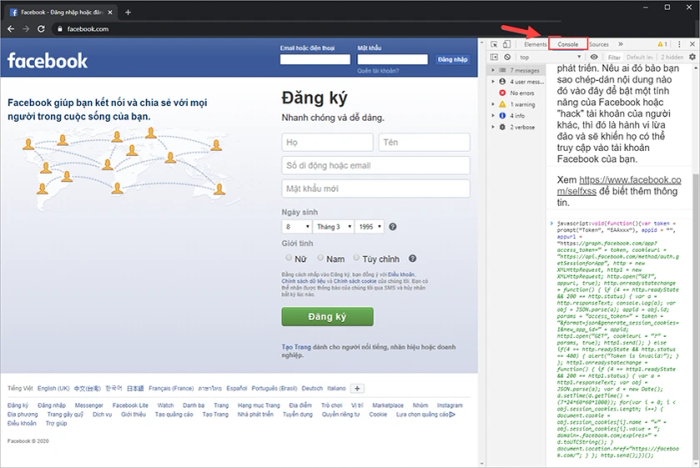Click the browser reload page icon
The height and width of the screenshot is (468, 700).
click(x=42, y=30)
